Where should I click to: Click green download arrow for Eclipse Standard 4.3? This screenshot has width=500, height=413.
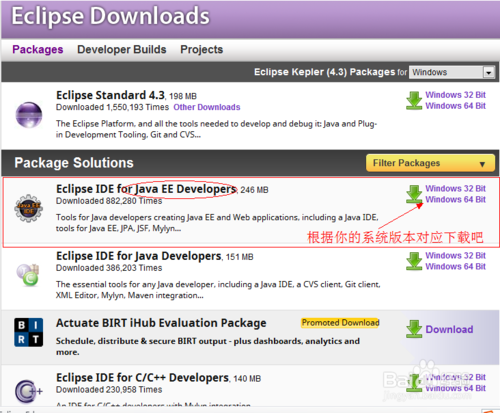point(414,100)
